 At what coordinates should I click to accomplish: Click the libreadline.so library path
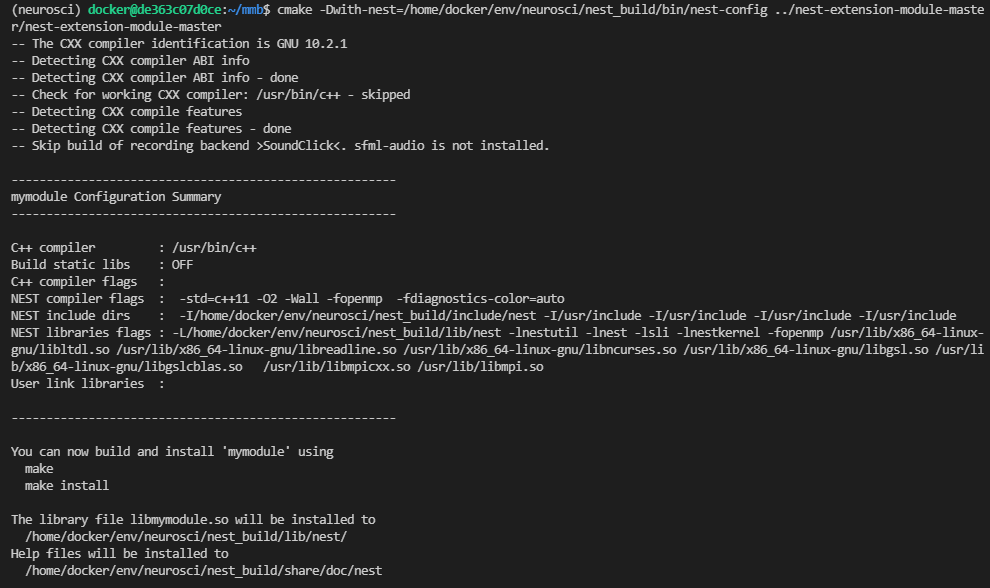point(256,351)
